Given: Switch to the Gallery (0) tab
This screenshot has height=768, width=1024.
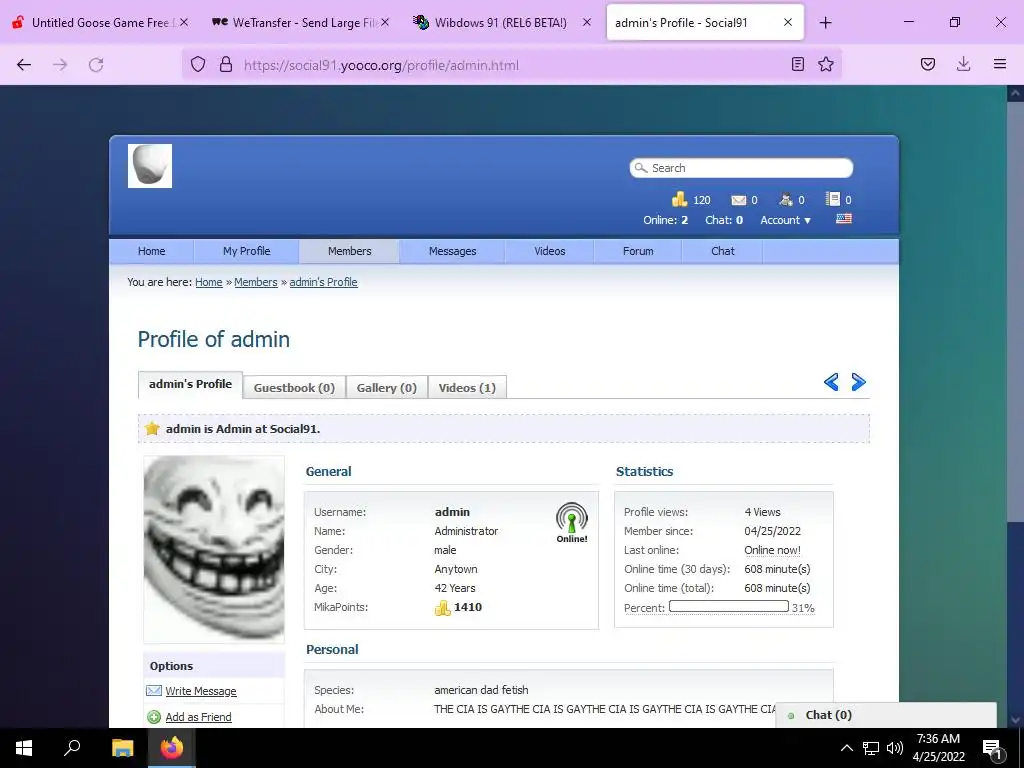Looking at the screenshot, I should [387, 387].
